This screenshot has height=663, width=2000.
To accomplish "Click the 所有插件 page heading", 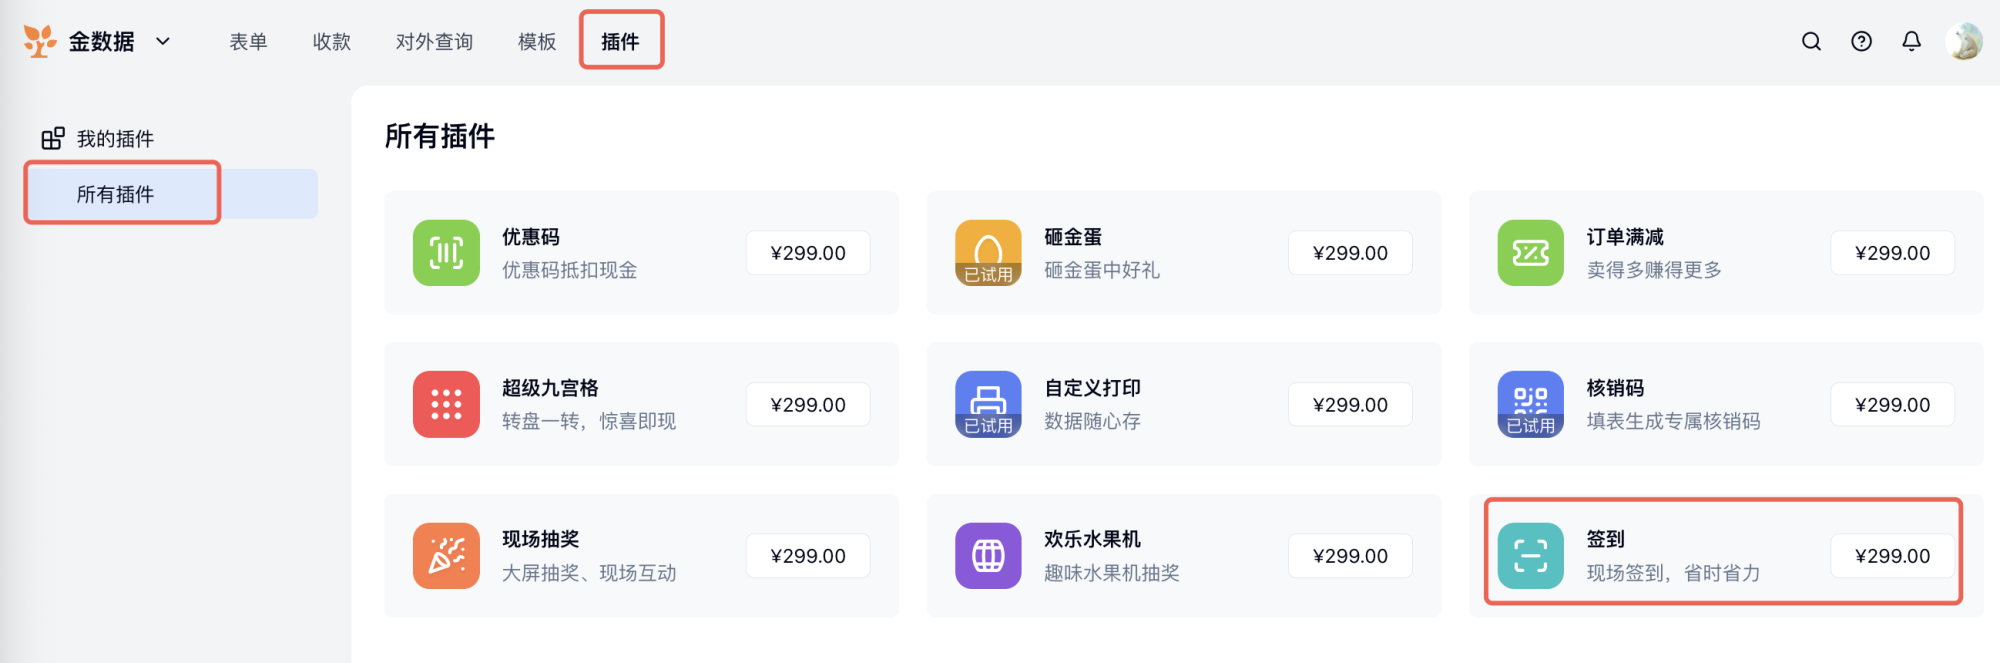I will [440, 136].
